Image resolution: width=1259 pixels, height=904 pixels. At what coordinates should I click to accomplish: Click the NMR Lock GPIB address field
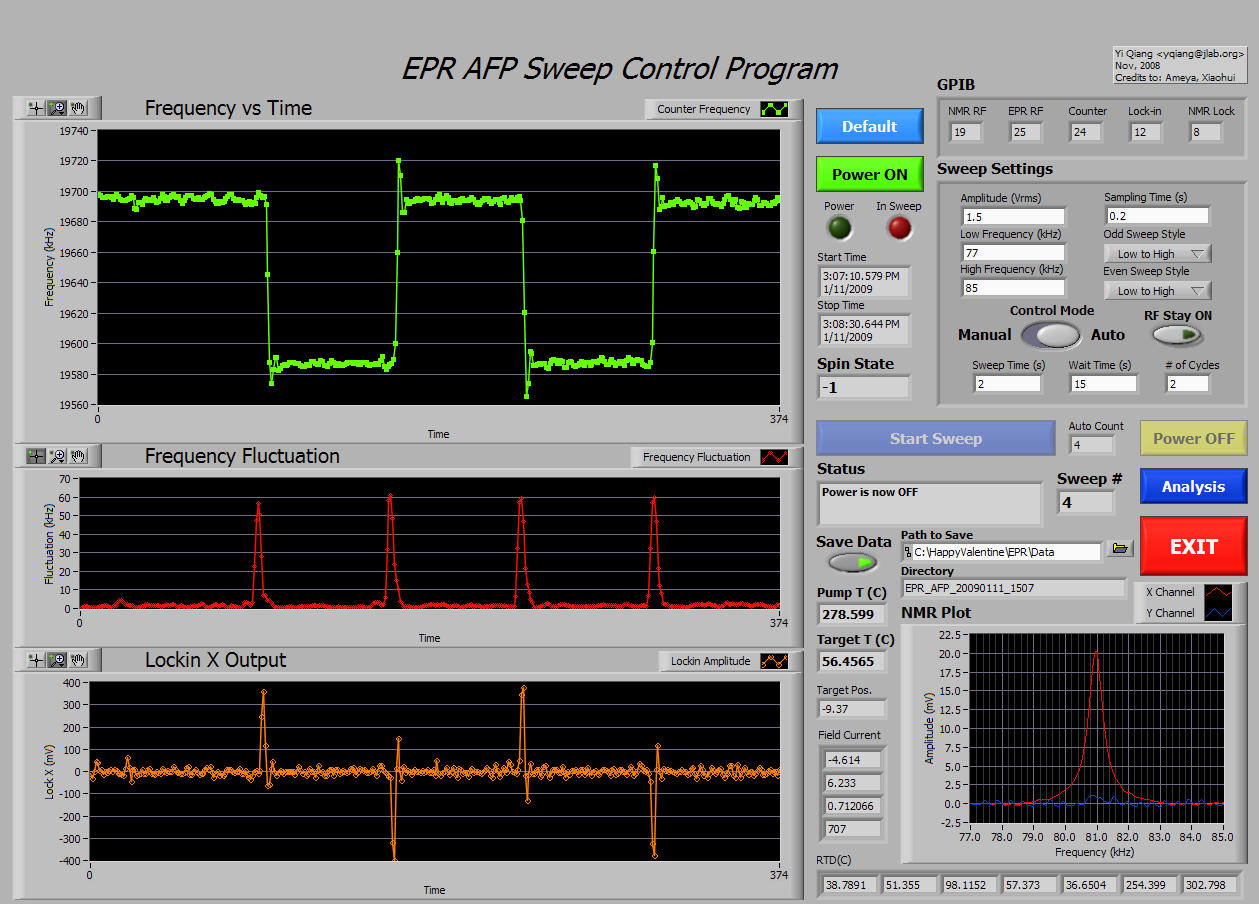tap(1206, 132)
